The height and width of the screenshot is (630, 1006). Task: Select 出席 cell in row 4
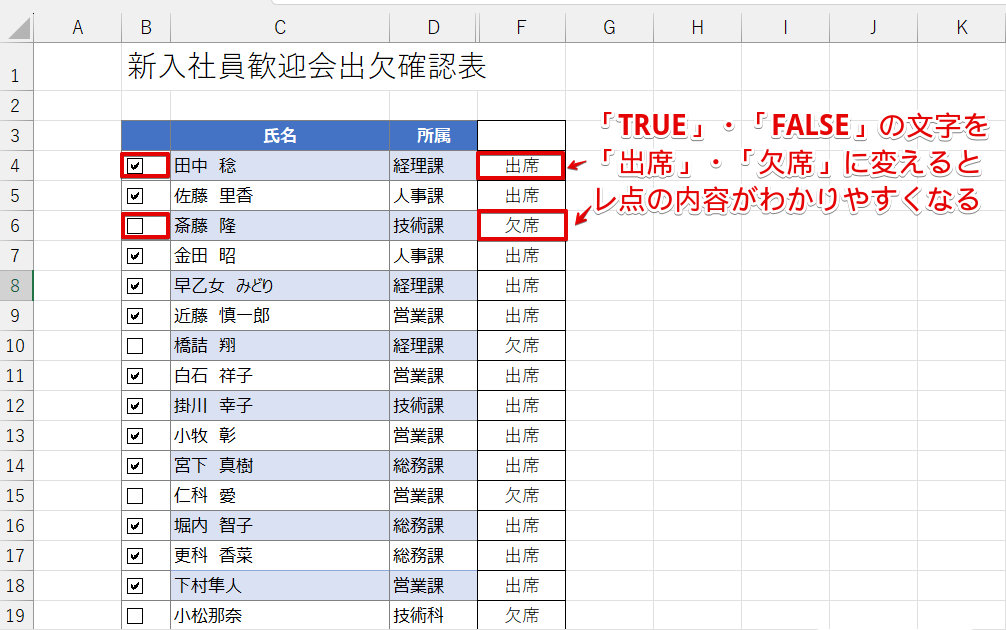[x=522, y=166]
